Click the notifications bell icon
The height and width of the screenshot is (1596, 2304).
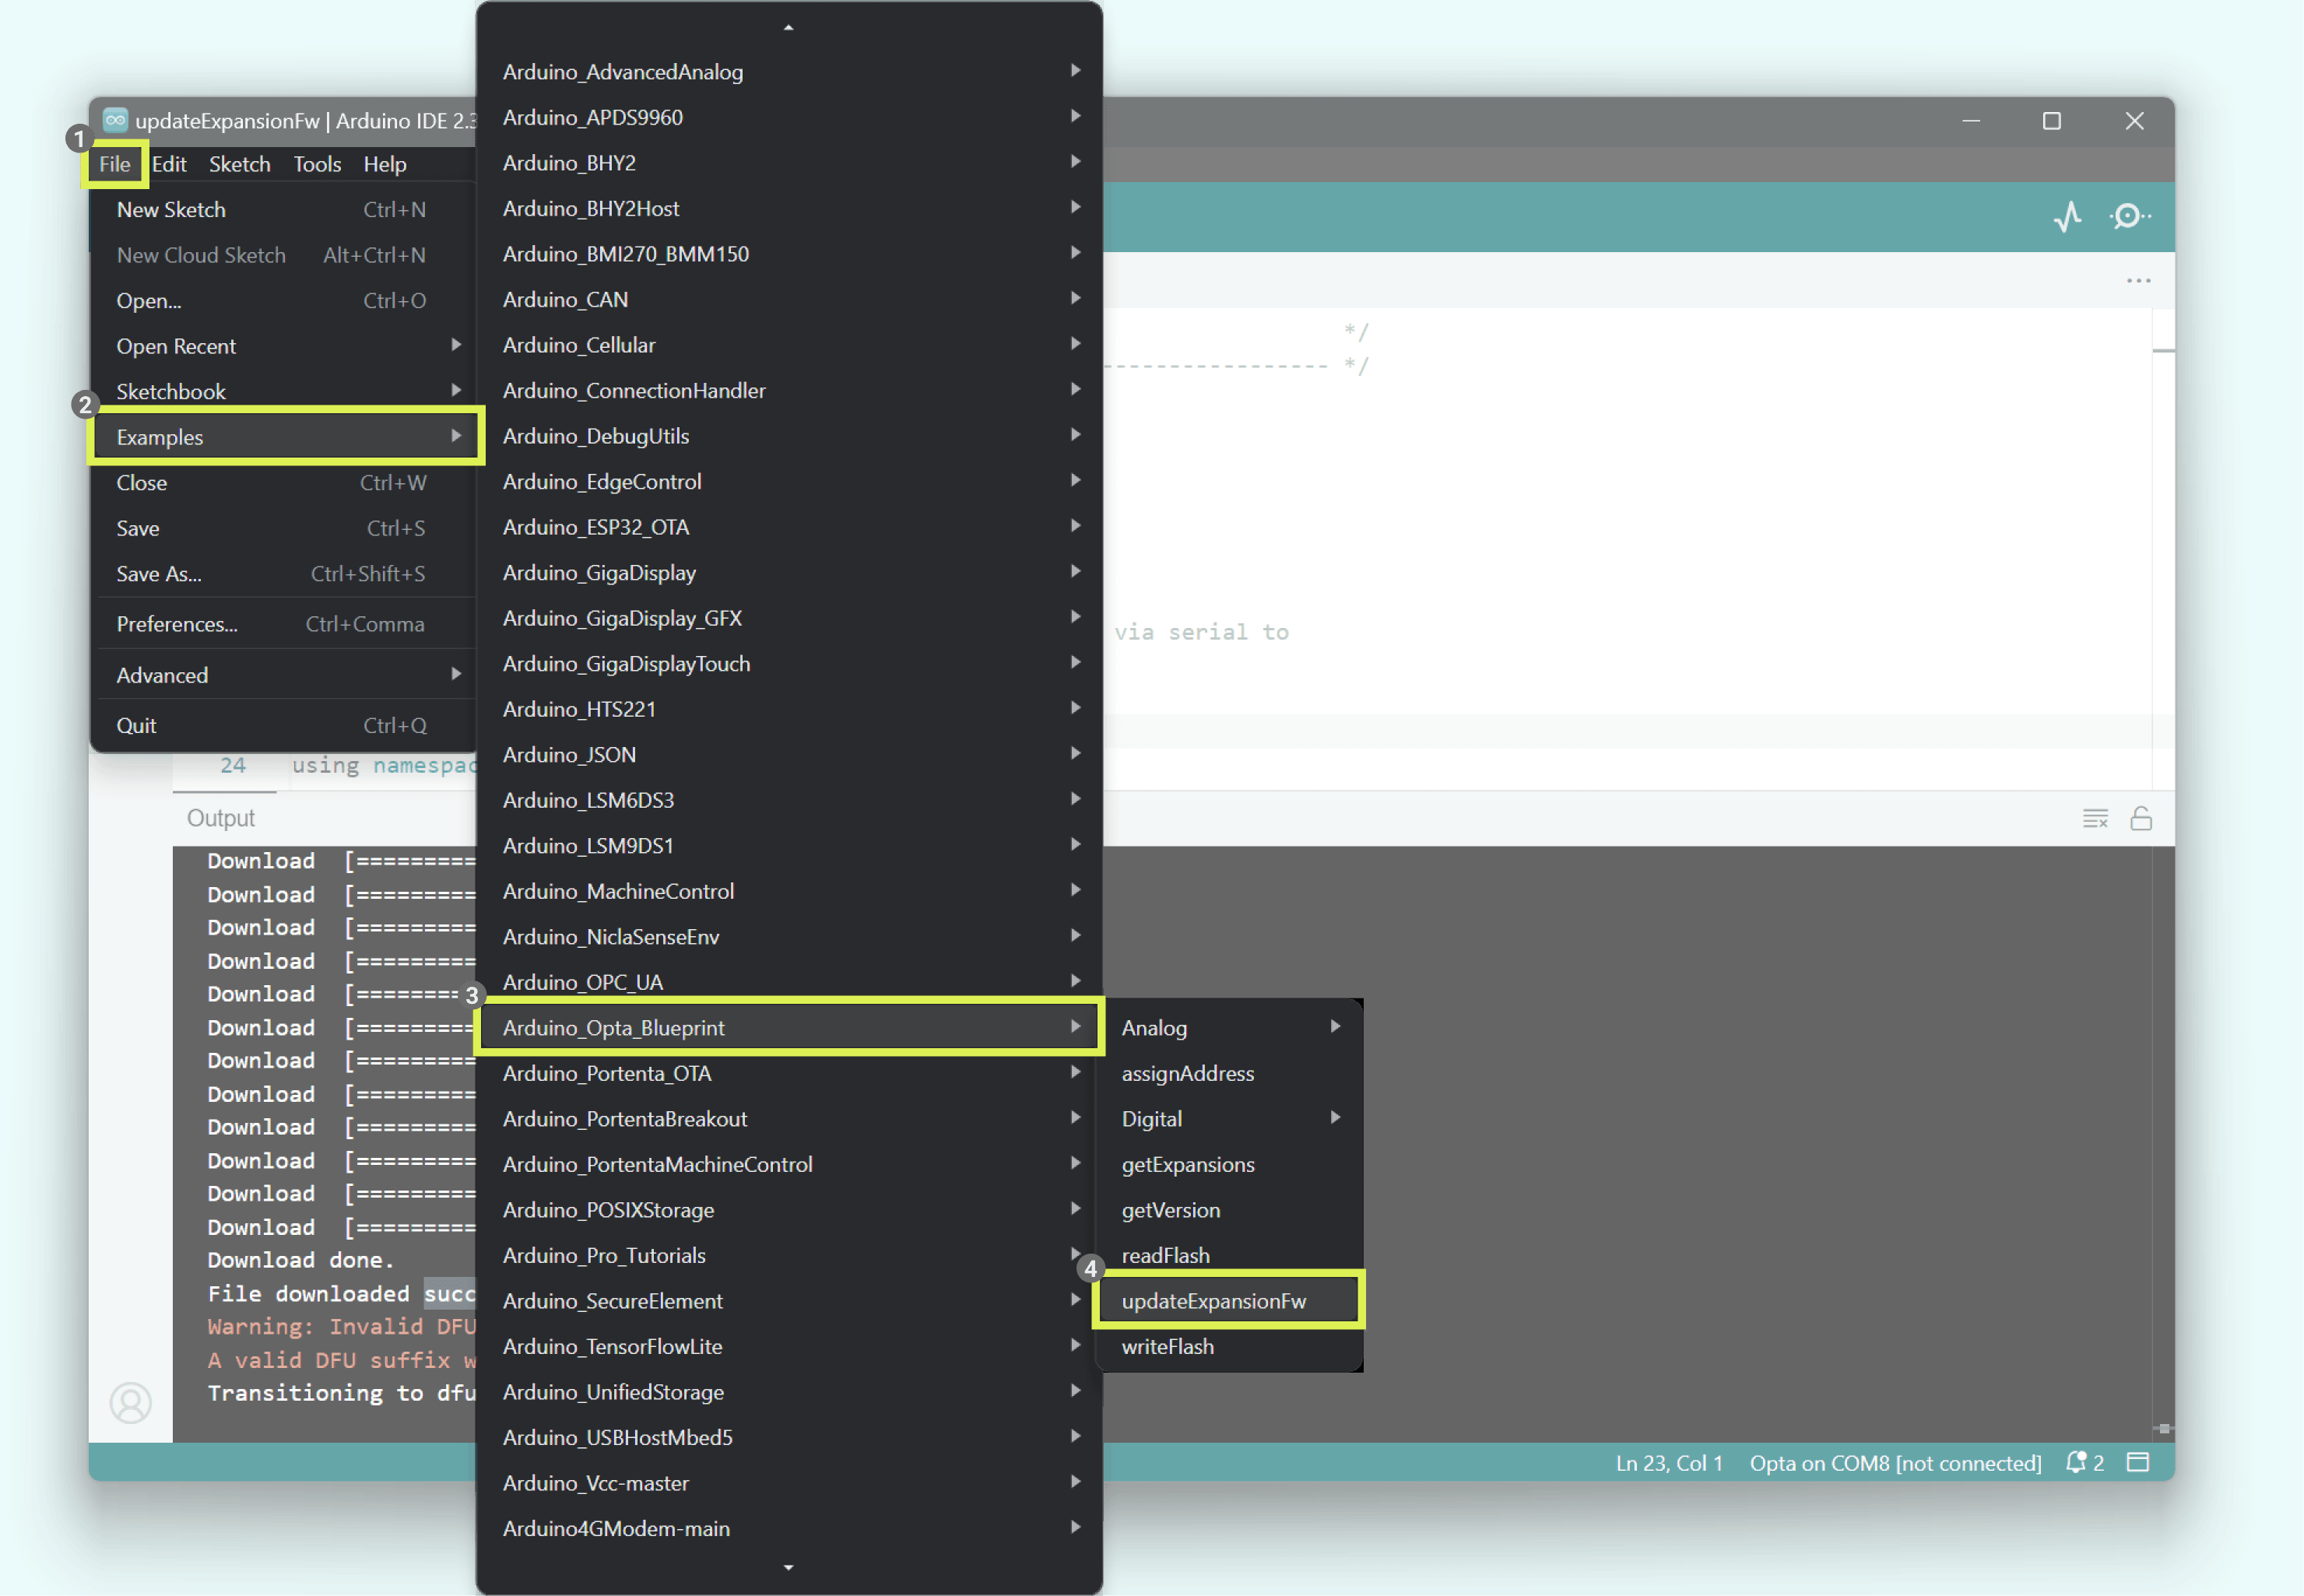pos(2076,1462)
